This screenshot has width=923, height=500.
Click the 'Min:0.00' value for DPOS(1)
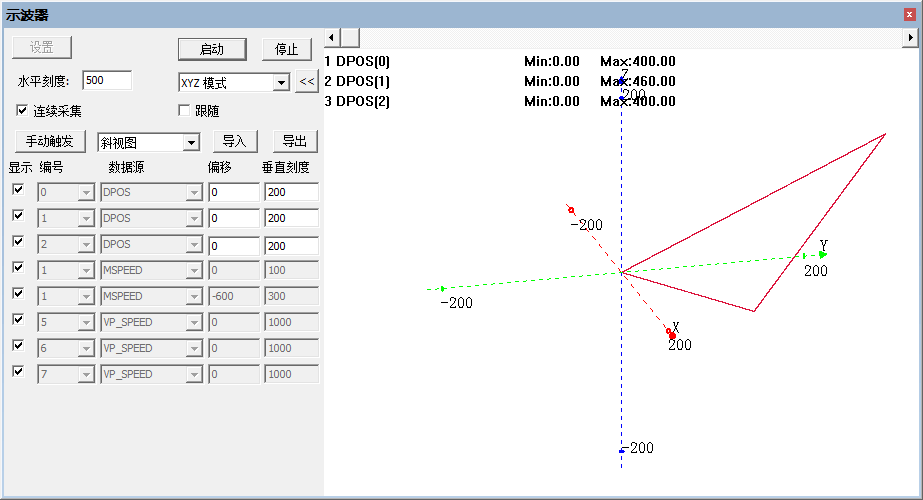pos(552,81)
